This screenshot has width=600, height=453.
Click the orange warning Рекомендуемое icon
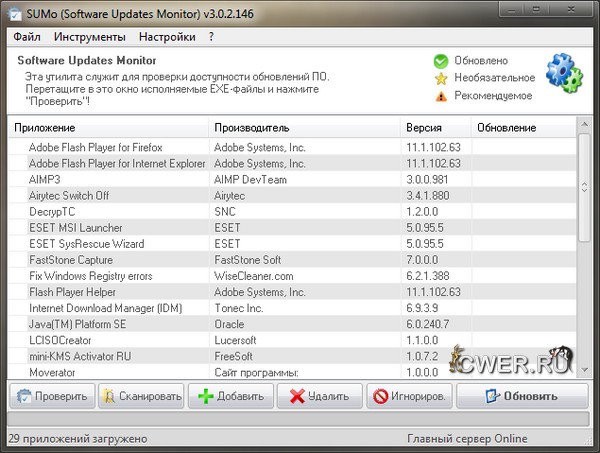pos(441,96)
